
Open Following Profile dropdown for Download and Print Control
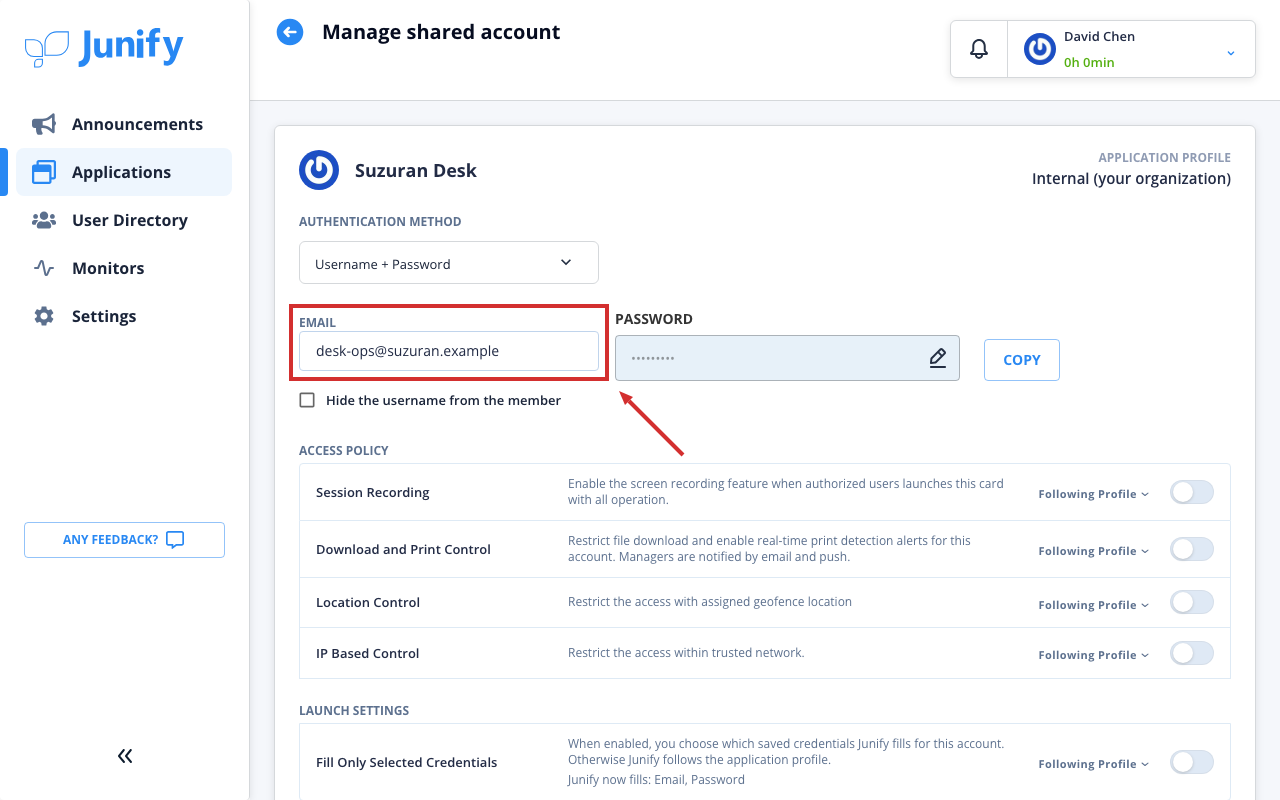(x=1094, y=551)
